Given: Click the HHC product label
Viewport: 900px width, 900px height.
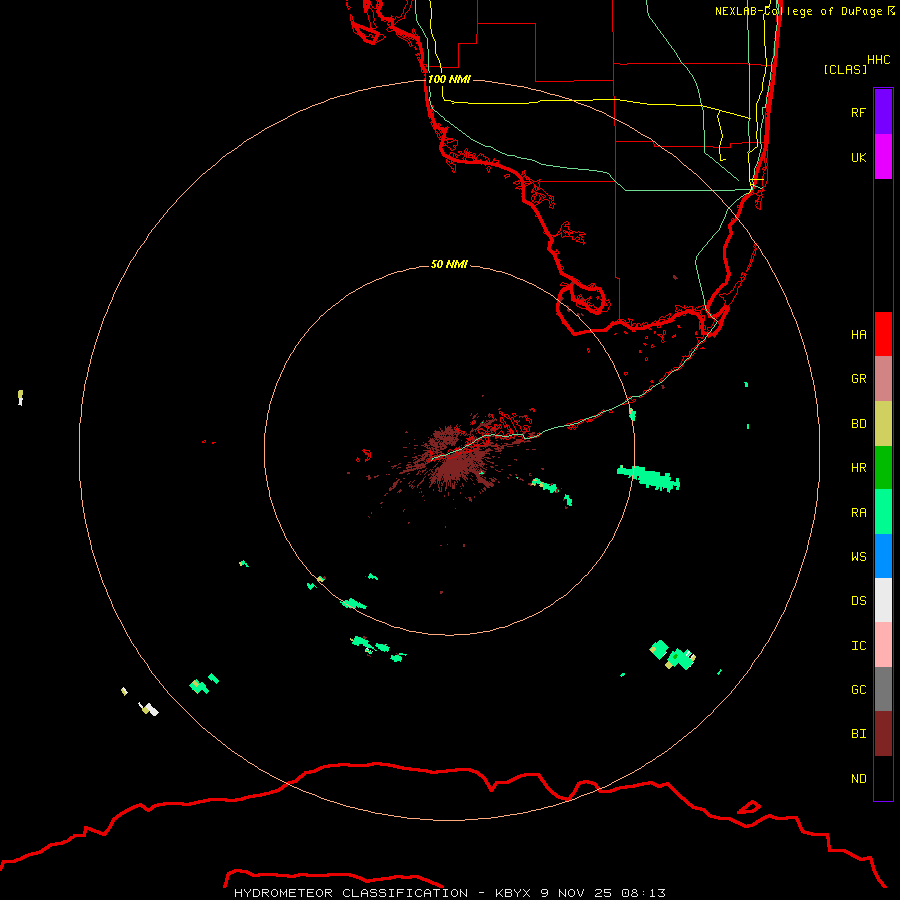Looking at the screenshot, I should coord(878,60).
